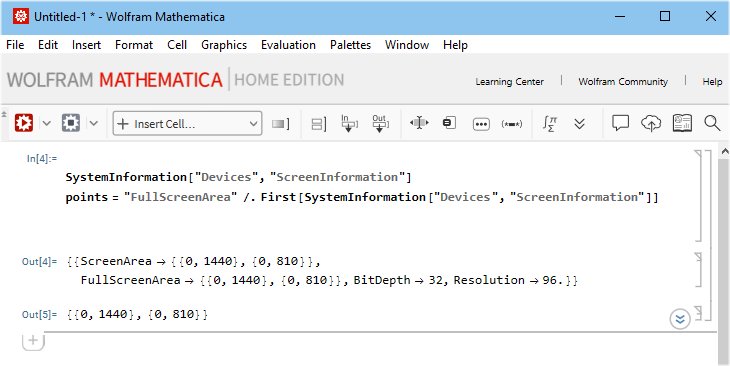Click the magnifying glass search icon
Image resolution: width=730 pixels, height=366 pixels.
coord(712,123)
